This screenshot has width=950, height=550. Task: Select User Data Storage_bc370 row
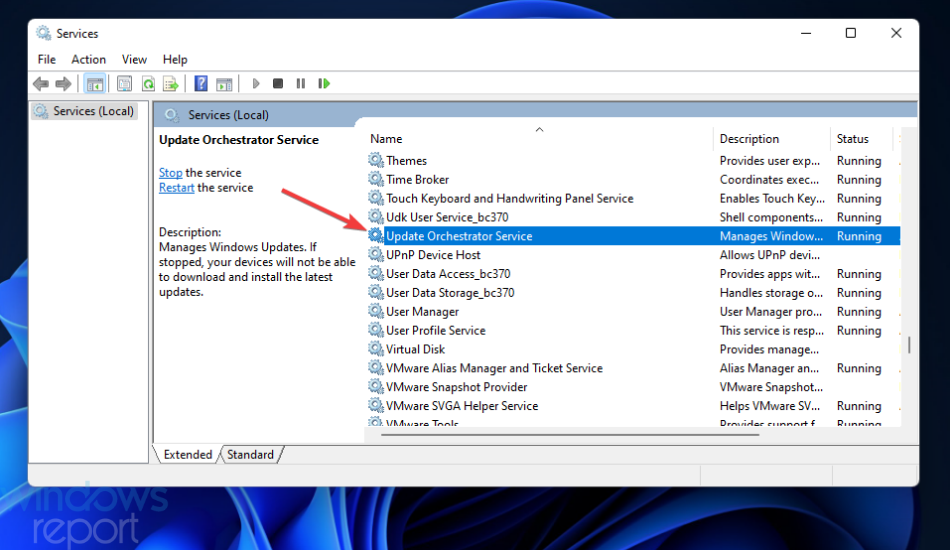coord(633,292)
